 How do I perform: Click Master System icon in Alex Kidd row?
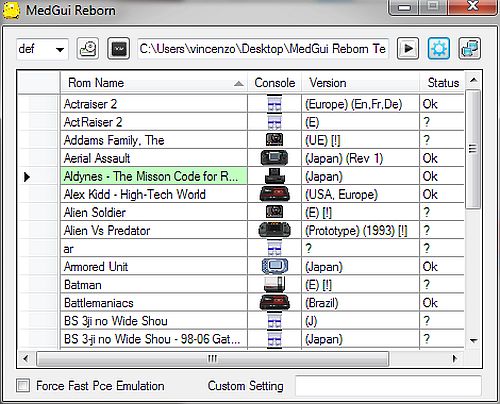pos(274,194)
